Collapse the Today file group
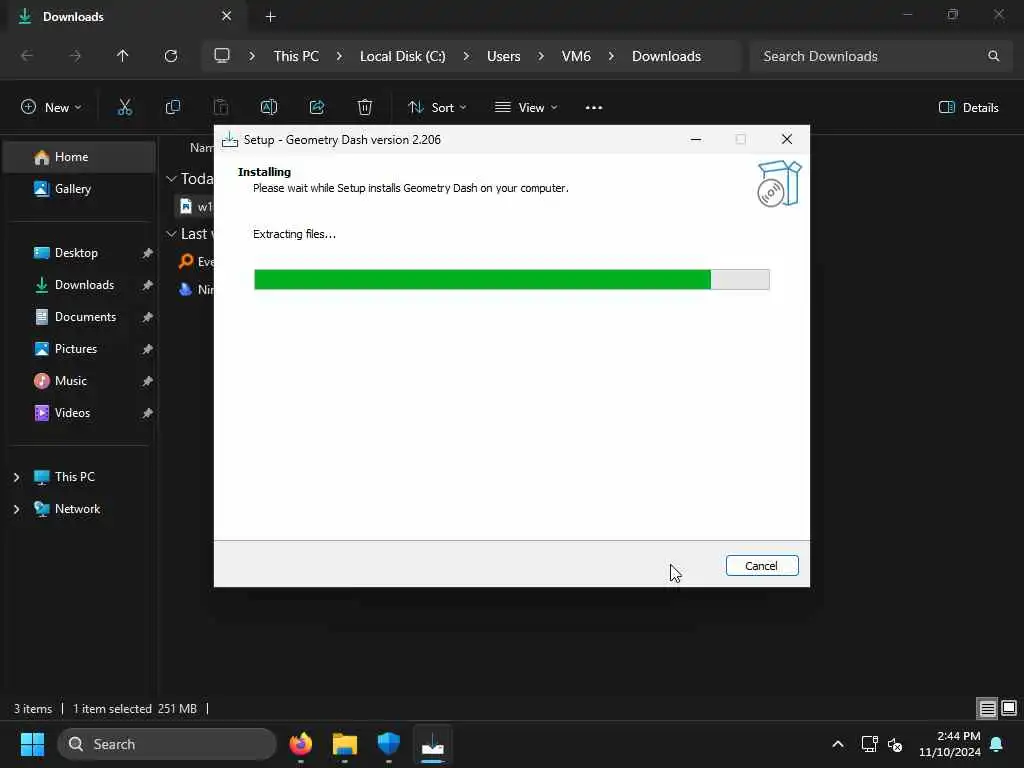The width and height of the screenshot is (1024, 768). tap(172, 178)
